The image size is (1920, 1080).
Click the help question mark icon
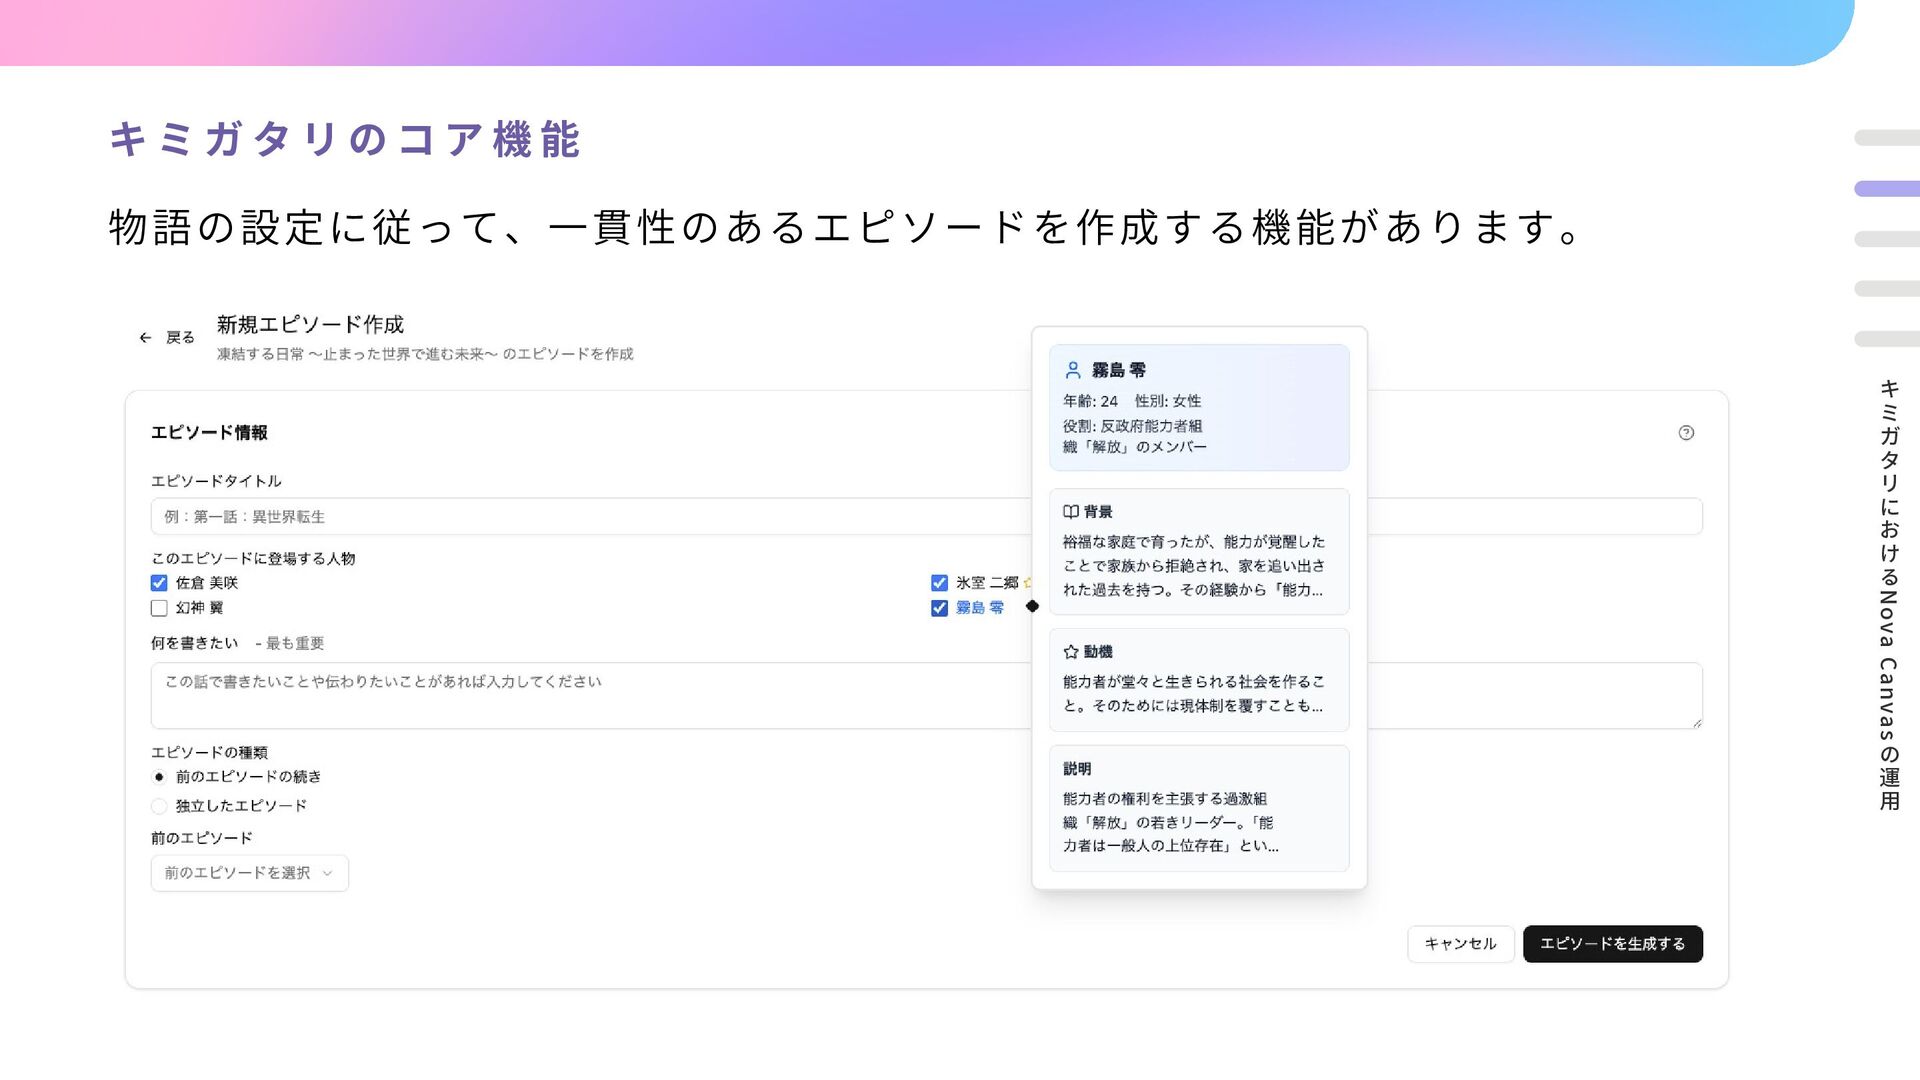1686,433
